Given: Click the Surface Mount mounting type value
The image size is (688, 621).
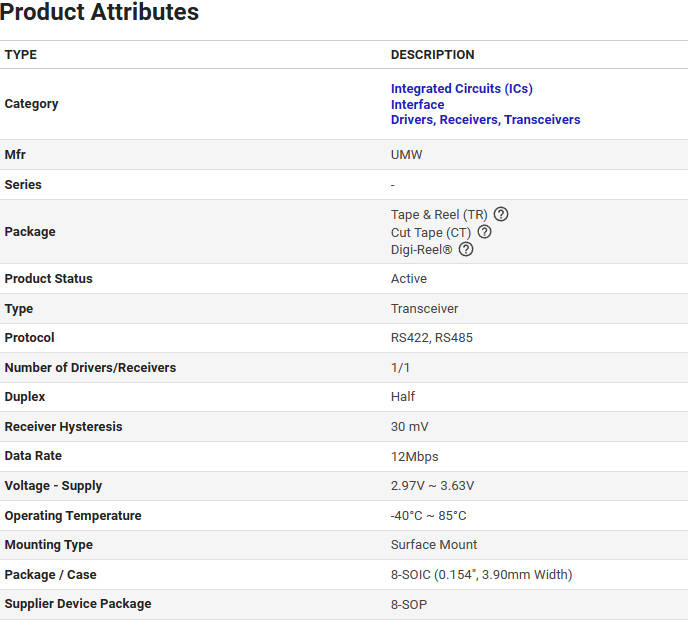Looking at the screenshot, I should pos(434,545).
